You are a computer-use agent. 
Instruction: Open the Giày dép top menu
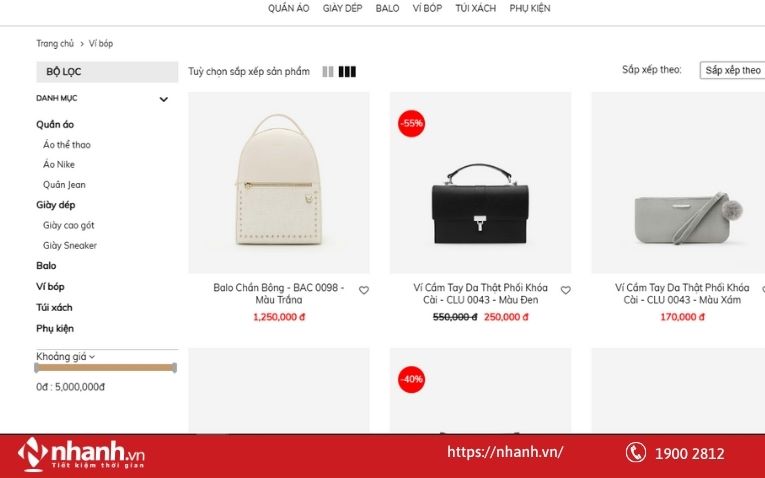pyautogui.click(x=342, y=8)
